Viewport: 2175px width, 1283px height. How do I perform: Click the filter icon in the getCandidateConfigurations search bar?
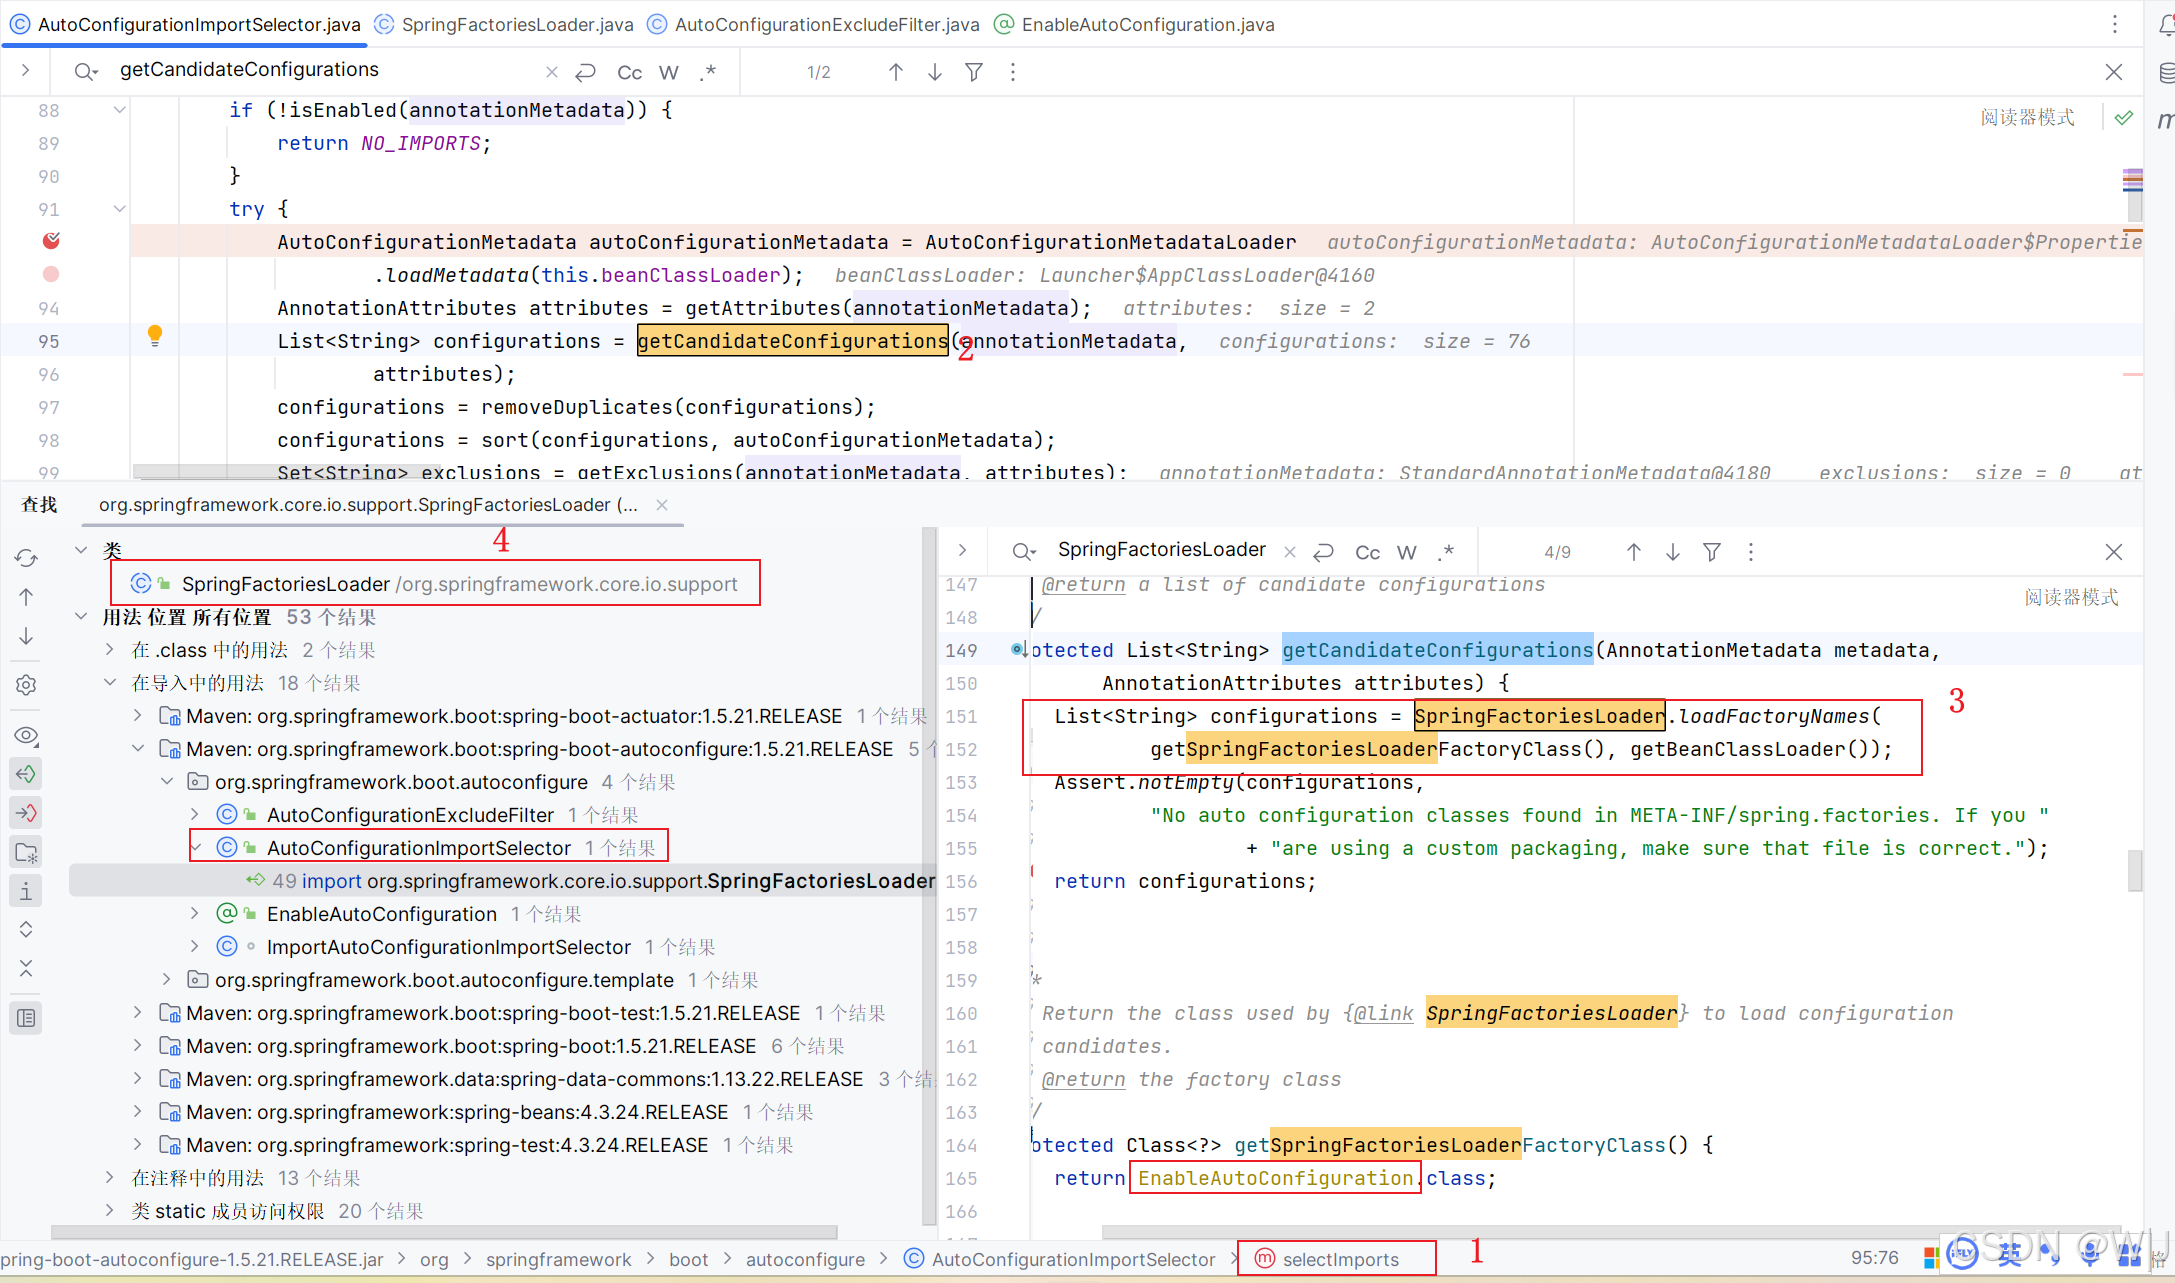click(973, 71)
